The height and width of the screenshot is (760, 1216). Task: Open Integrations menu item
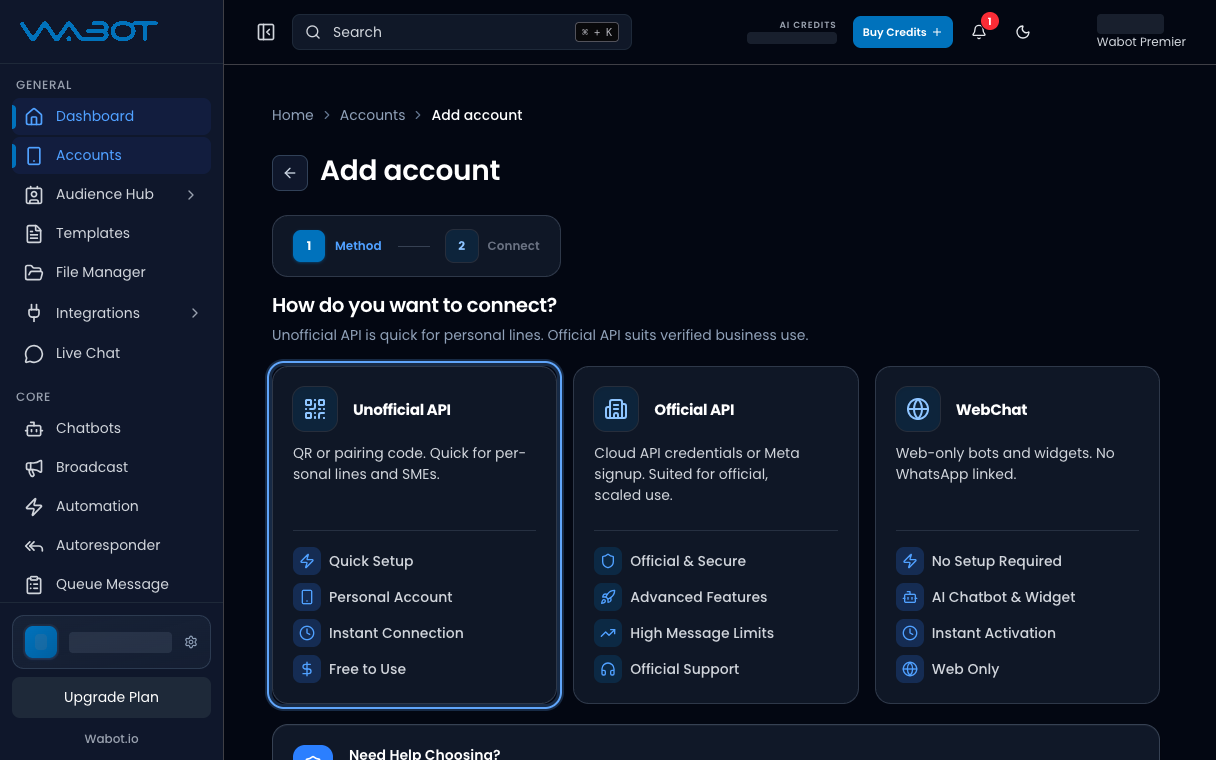tap(112, 313)
